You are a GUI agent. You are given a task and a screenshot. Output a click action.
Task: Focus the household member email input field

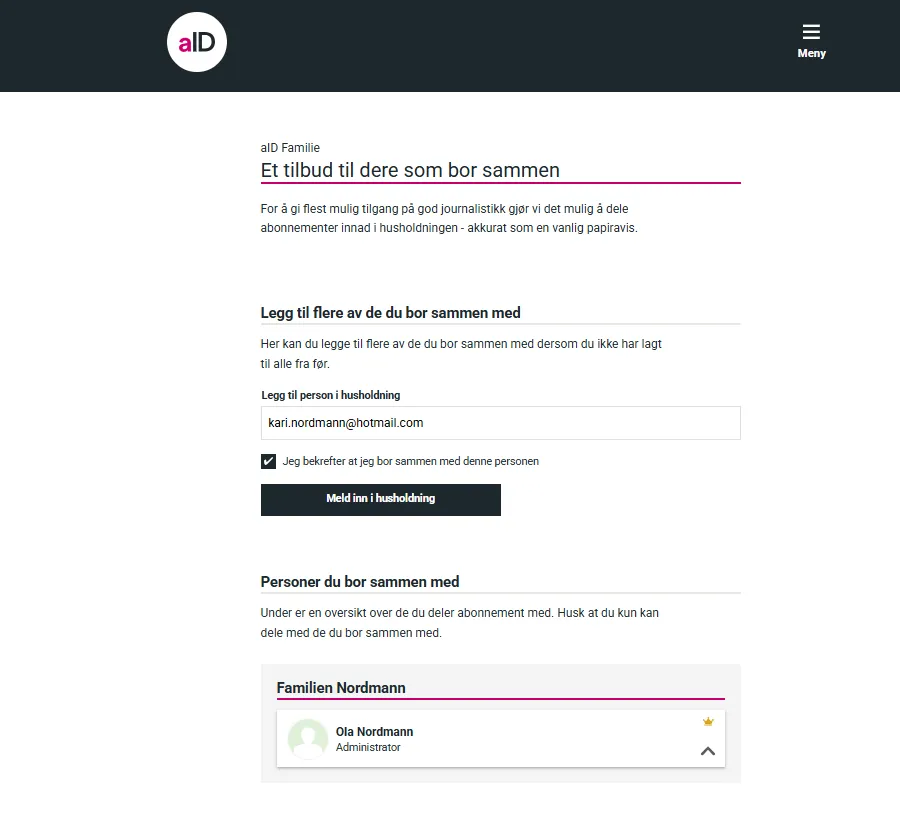pyautogui.click(x=500, y=423)
